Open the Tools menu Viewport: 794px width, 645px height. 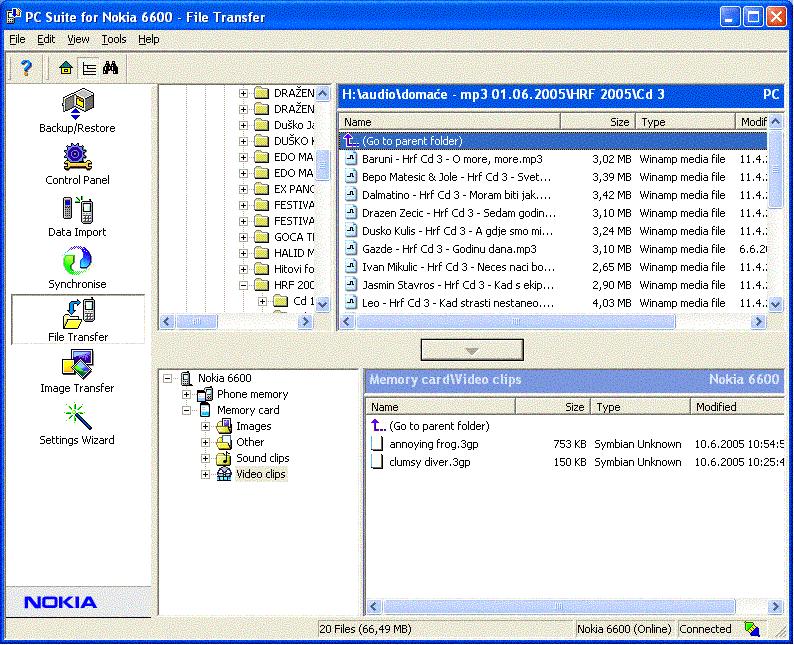pos(114,39)
